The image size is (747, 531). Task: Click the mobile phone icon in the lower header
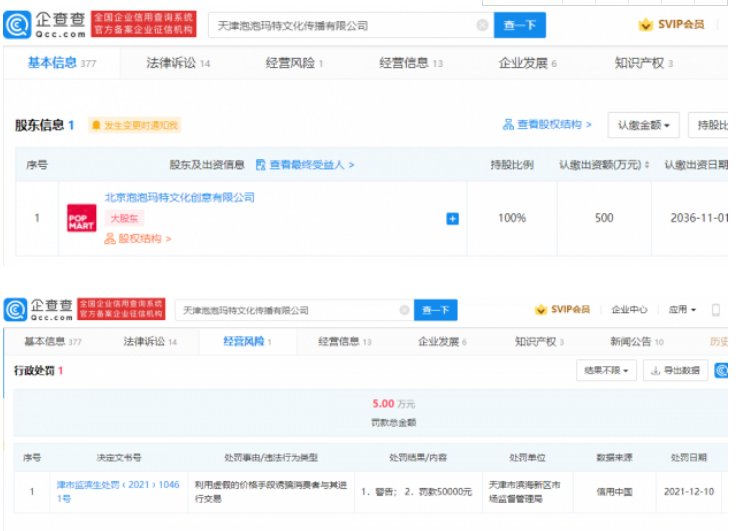pos(715,310)
